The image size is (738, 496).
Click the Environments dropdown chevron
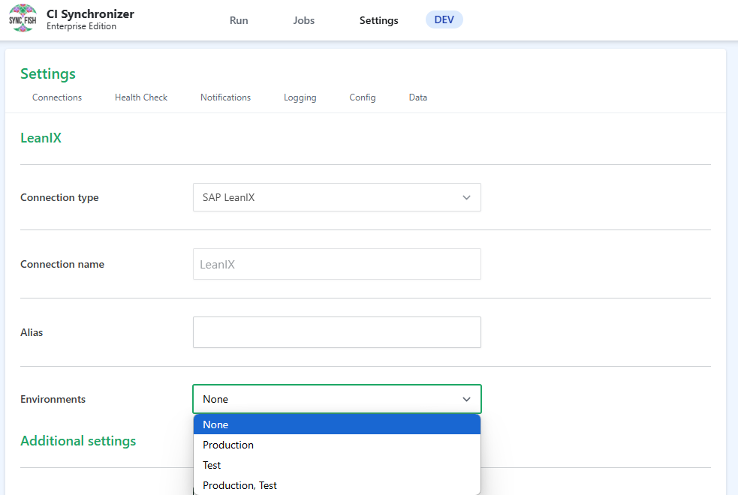466,399
